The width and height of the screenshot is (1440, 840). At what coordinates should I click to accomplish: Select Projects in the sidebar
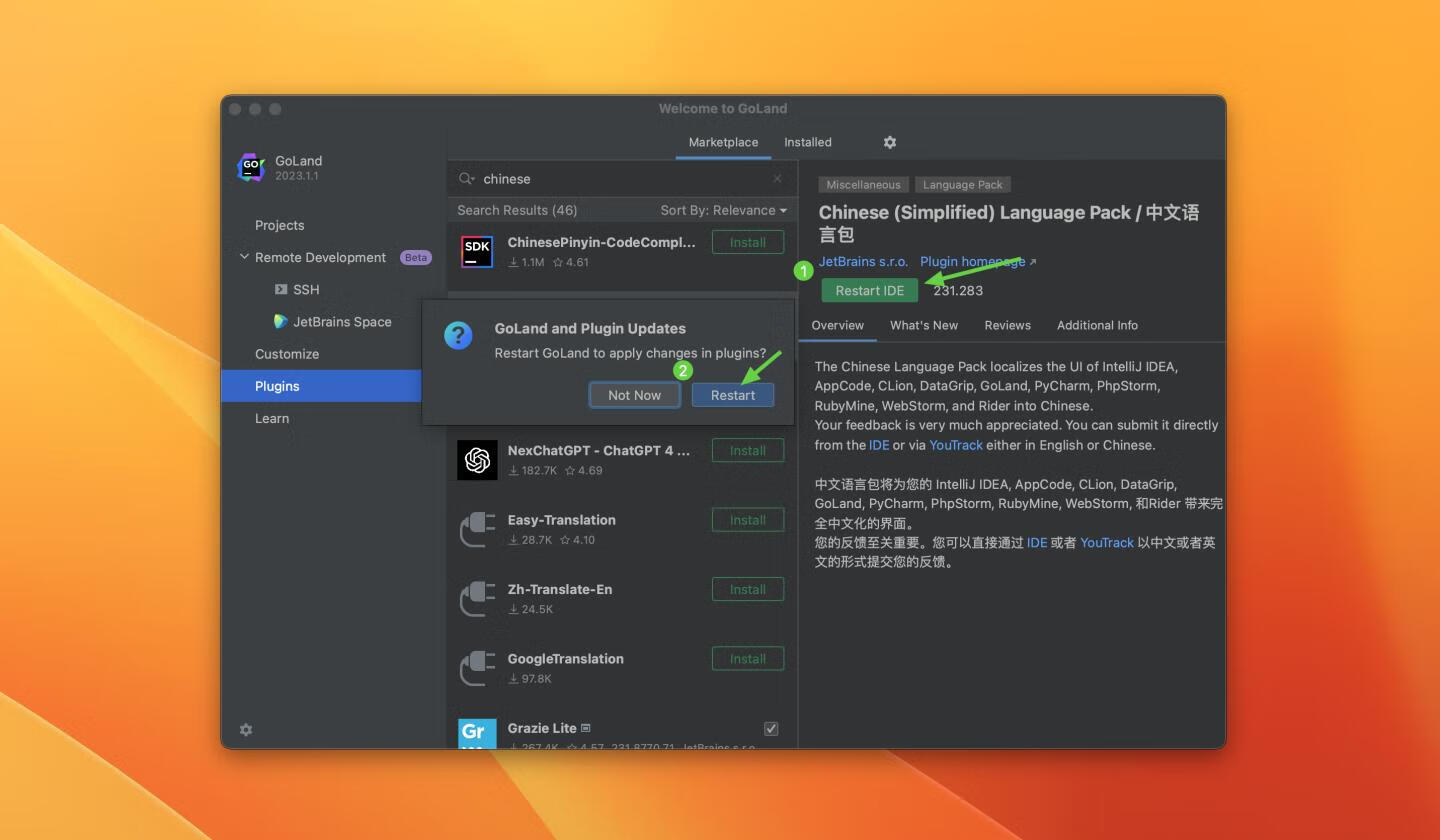pyautogui.click(x=279, y=225)
